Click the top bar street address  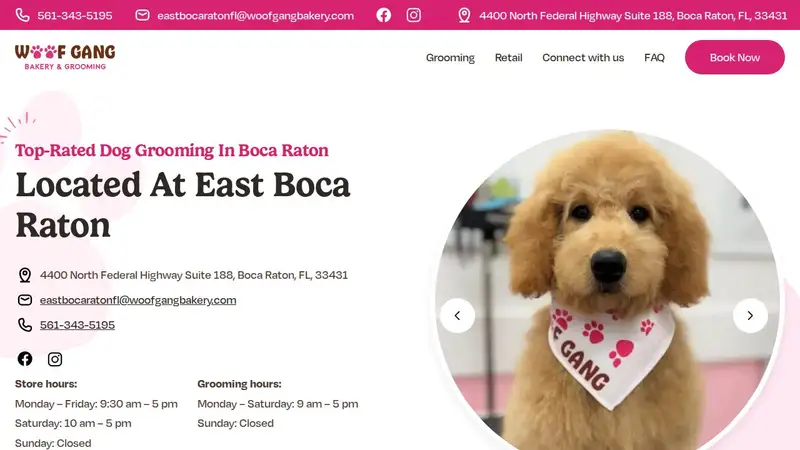(x=633, y=16)
